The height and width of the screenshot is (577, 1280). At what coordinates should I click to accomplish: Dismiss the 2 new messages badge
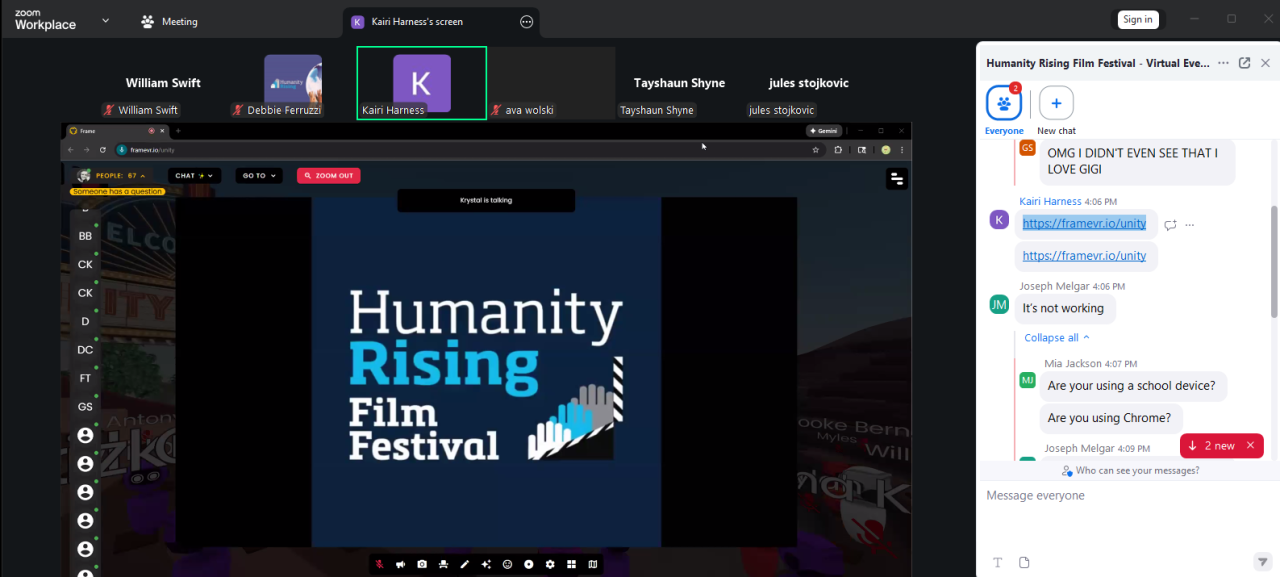1250,446
